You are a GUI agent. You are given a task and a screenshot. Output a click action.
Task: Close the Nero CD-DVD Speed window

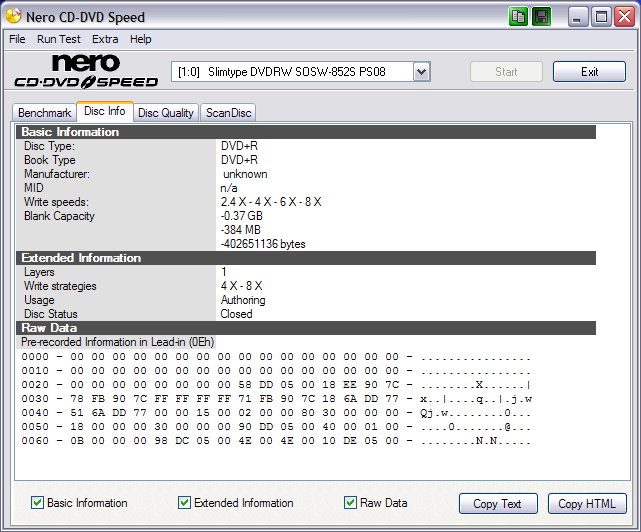(x=623, y=16)
